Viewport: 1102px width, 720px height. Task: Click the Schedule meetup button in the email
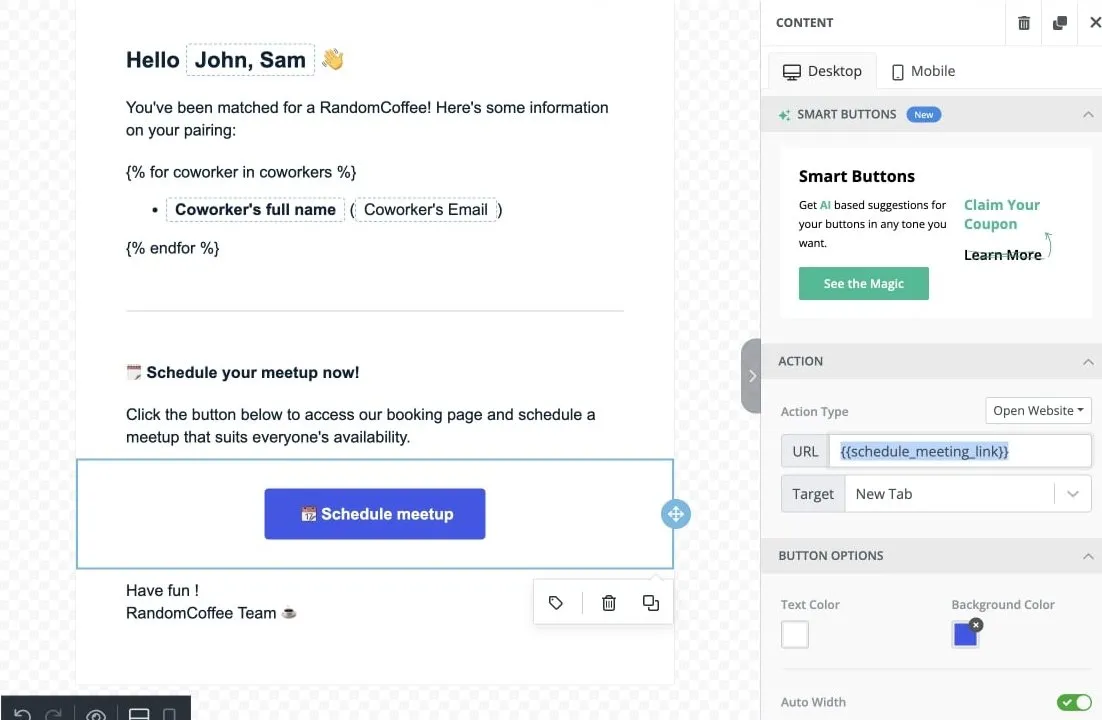(375, 514)
